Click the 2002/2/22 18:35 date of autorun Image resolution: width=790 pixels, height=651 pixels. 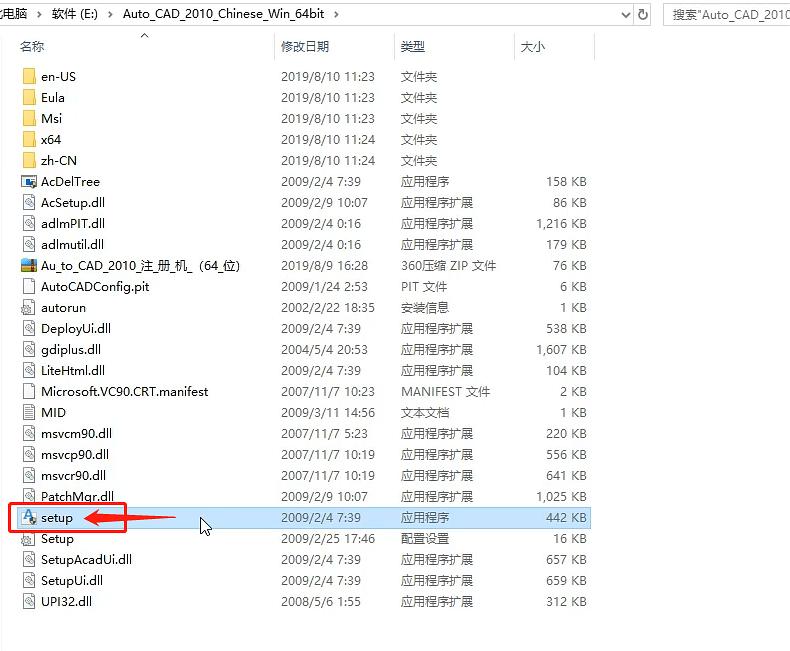(328, 308)
